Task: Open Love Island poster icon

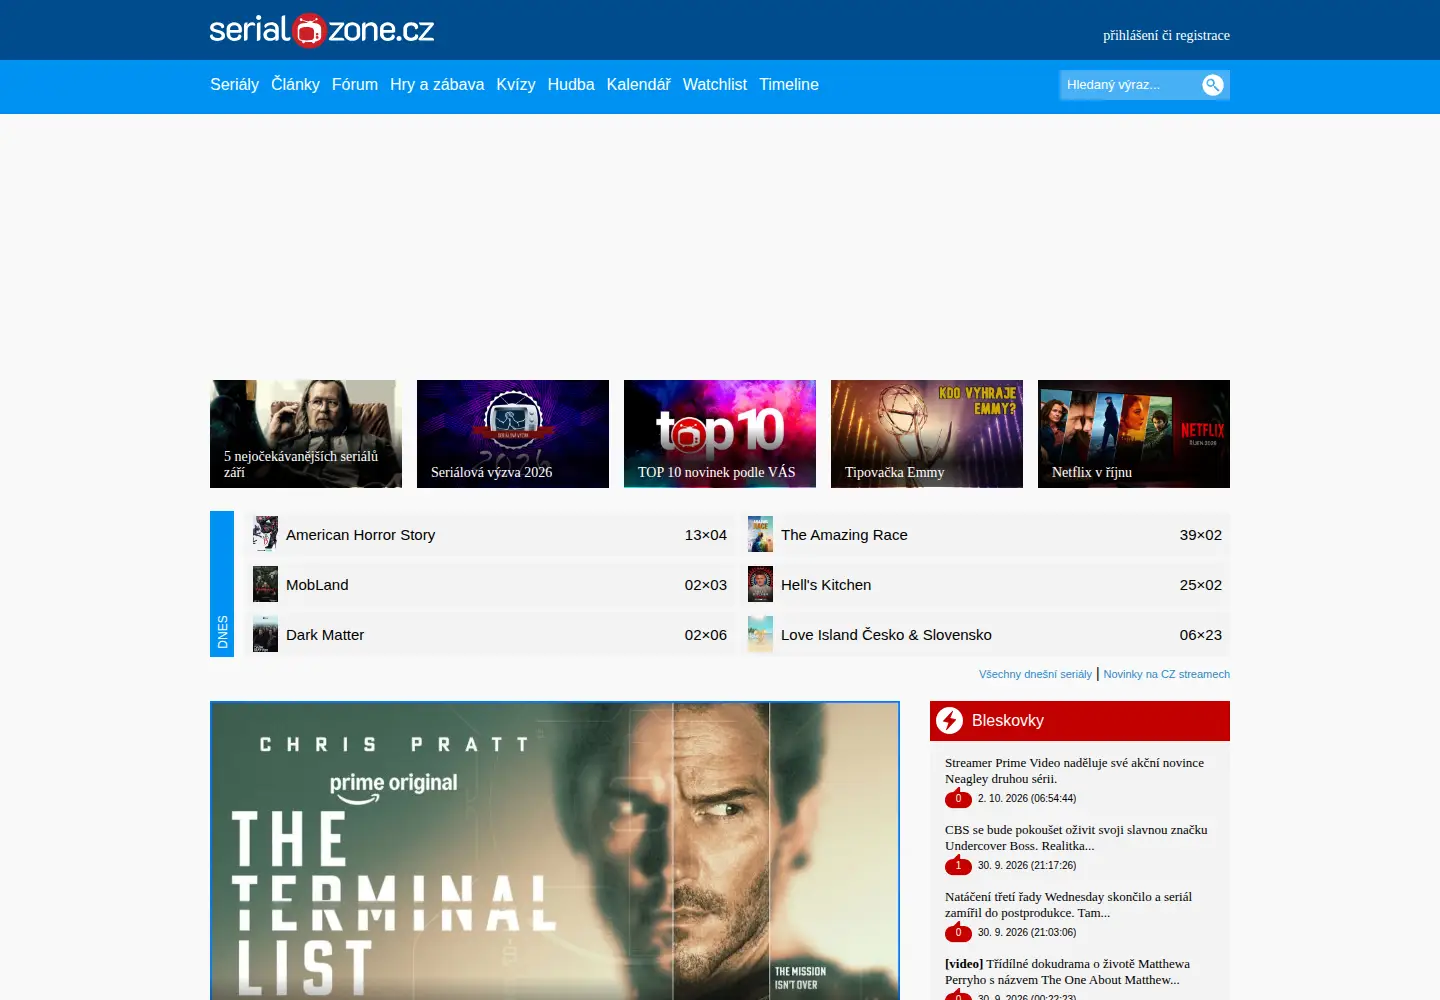Action: coord(760,634)
